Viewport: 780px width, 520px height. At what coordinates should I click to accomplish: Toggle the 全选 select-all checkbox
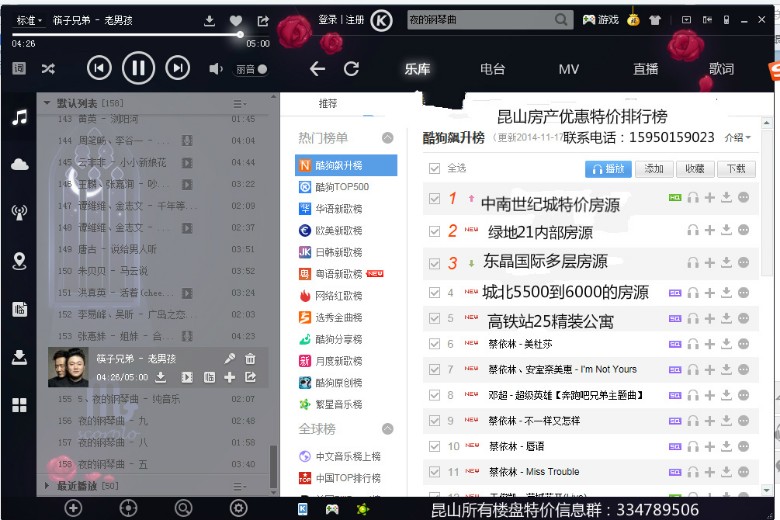pyautogui.click(x=434, y=169)
